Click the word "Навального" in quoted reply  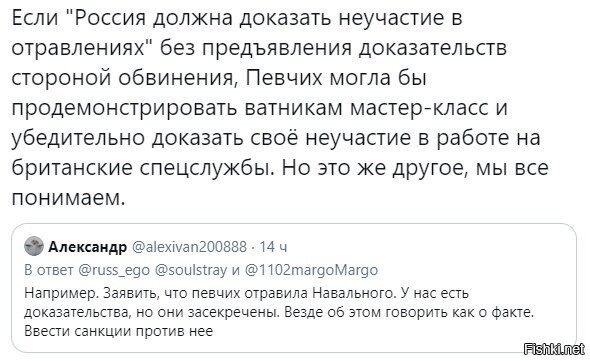(354, 293)
